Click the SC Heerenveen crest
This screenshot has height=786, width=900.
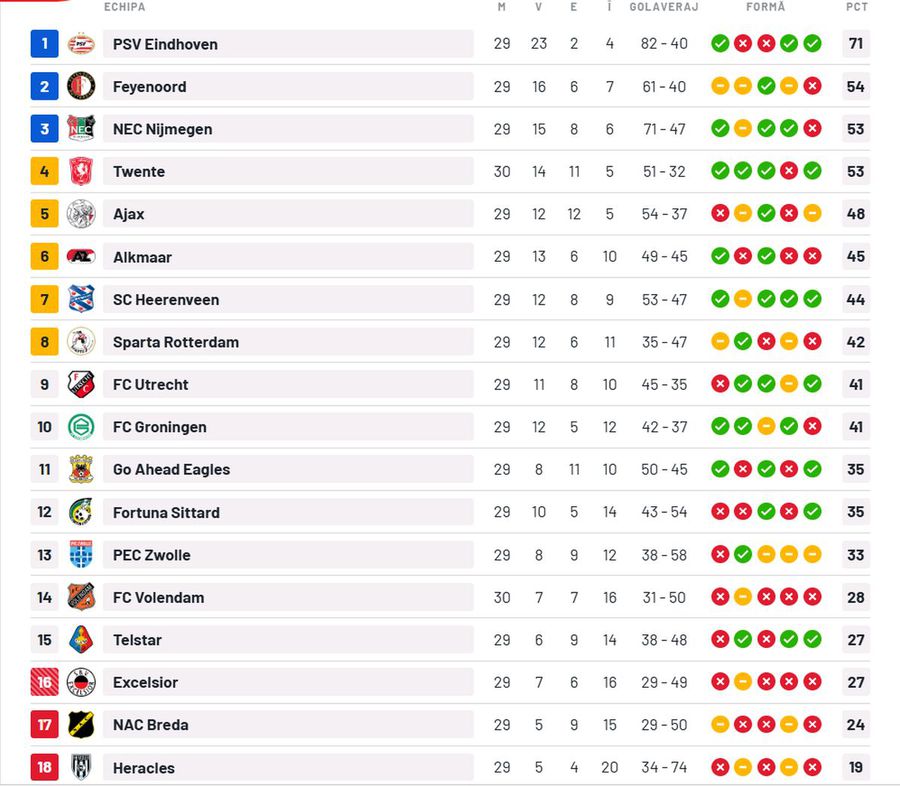(81, 299)
